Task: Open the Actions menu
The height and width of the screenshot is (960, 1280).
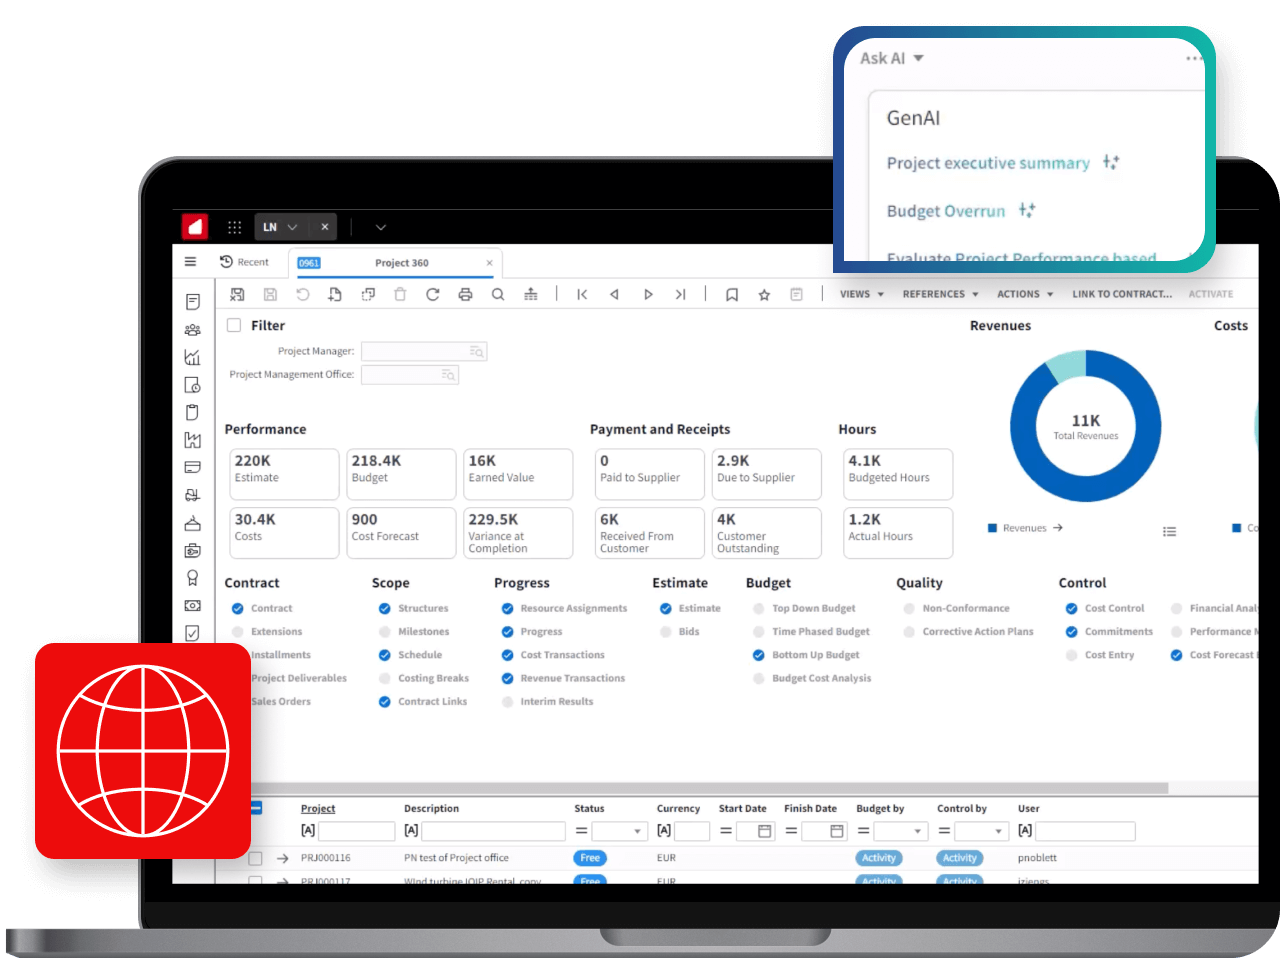Action: click(x=1024, y=293)
